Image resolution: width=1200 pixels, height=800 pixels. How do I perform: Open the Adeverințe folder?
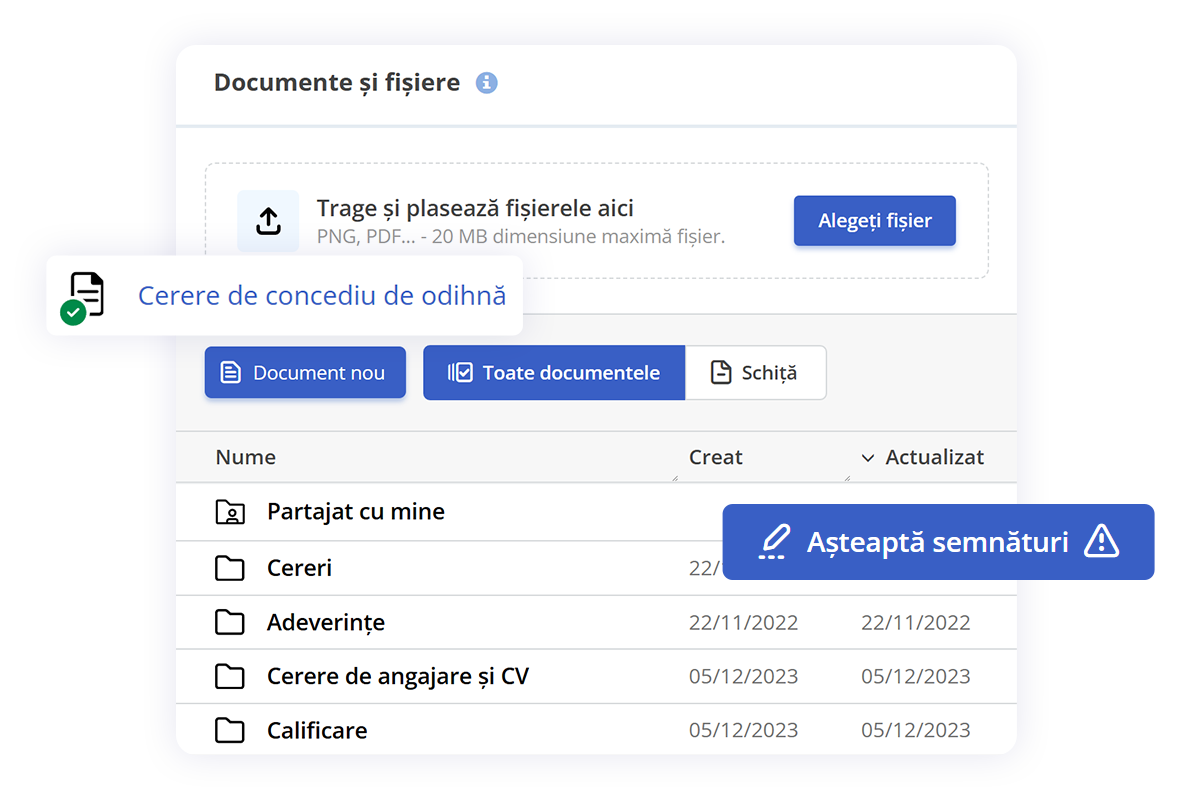[x=326, y=623]
